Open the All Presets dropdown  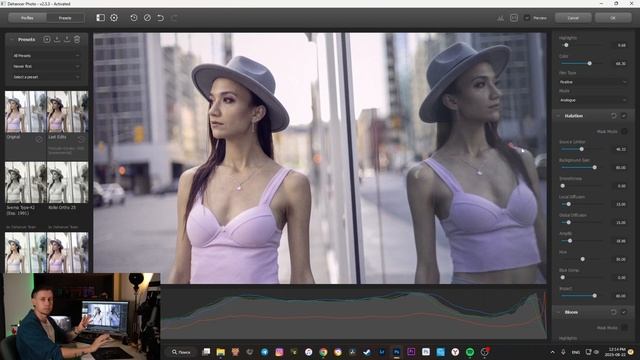[x=46, y=56]
